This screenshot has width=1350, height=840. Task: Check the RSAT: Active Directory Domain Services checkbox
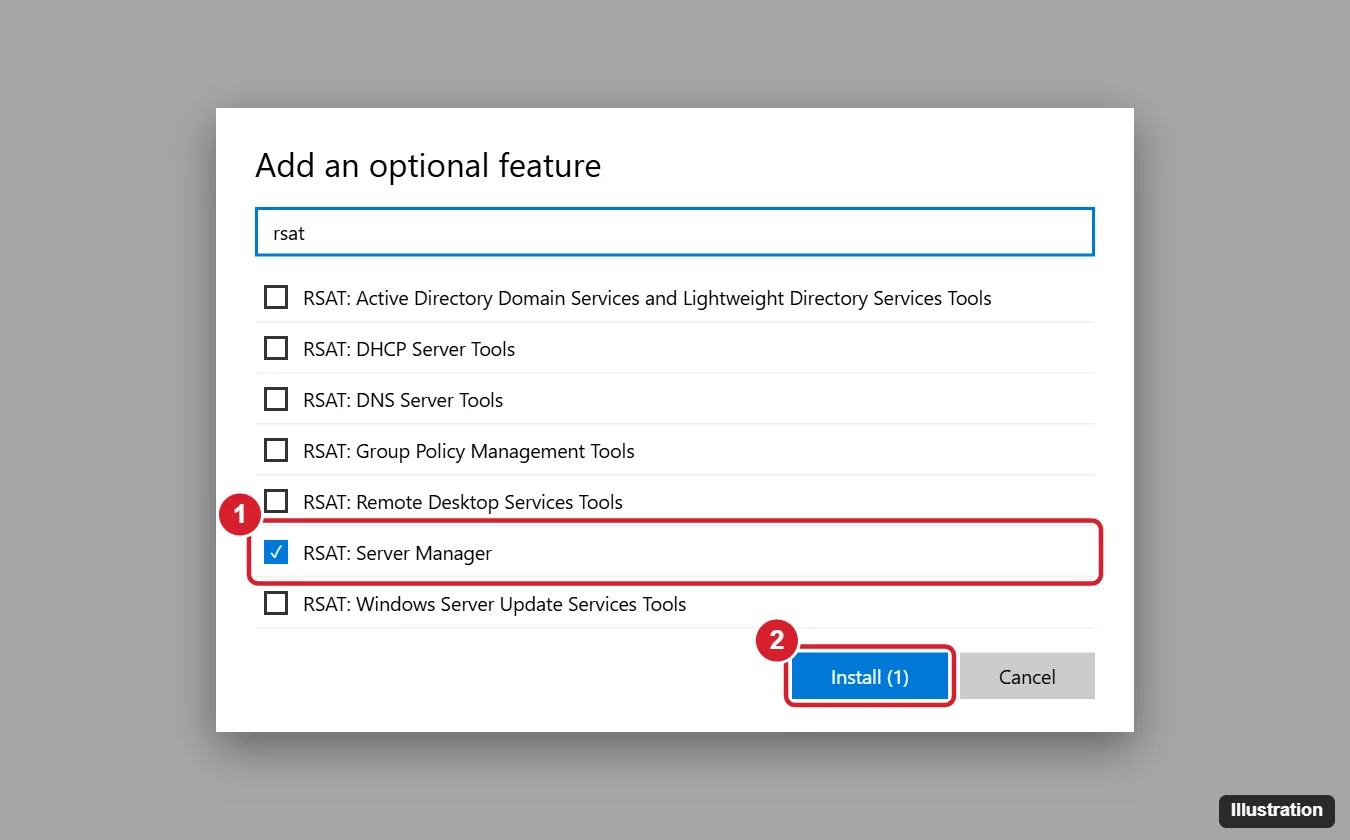[x=276, y=297]
